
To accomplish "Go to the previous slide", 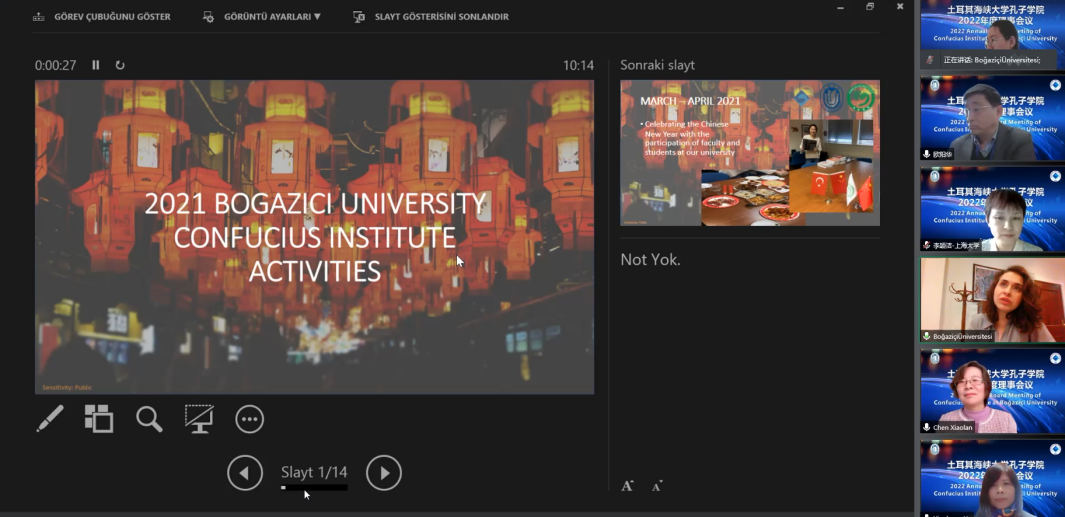I will pos(245,473).
